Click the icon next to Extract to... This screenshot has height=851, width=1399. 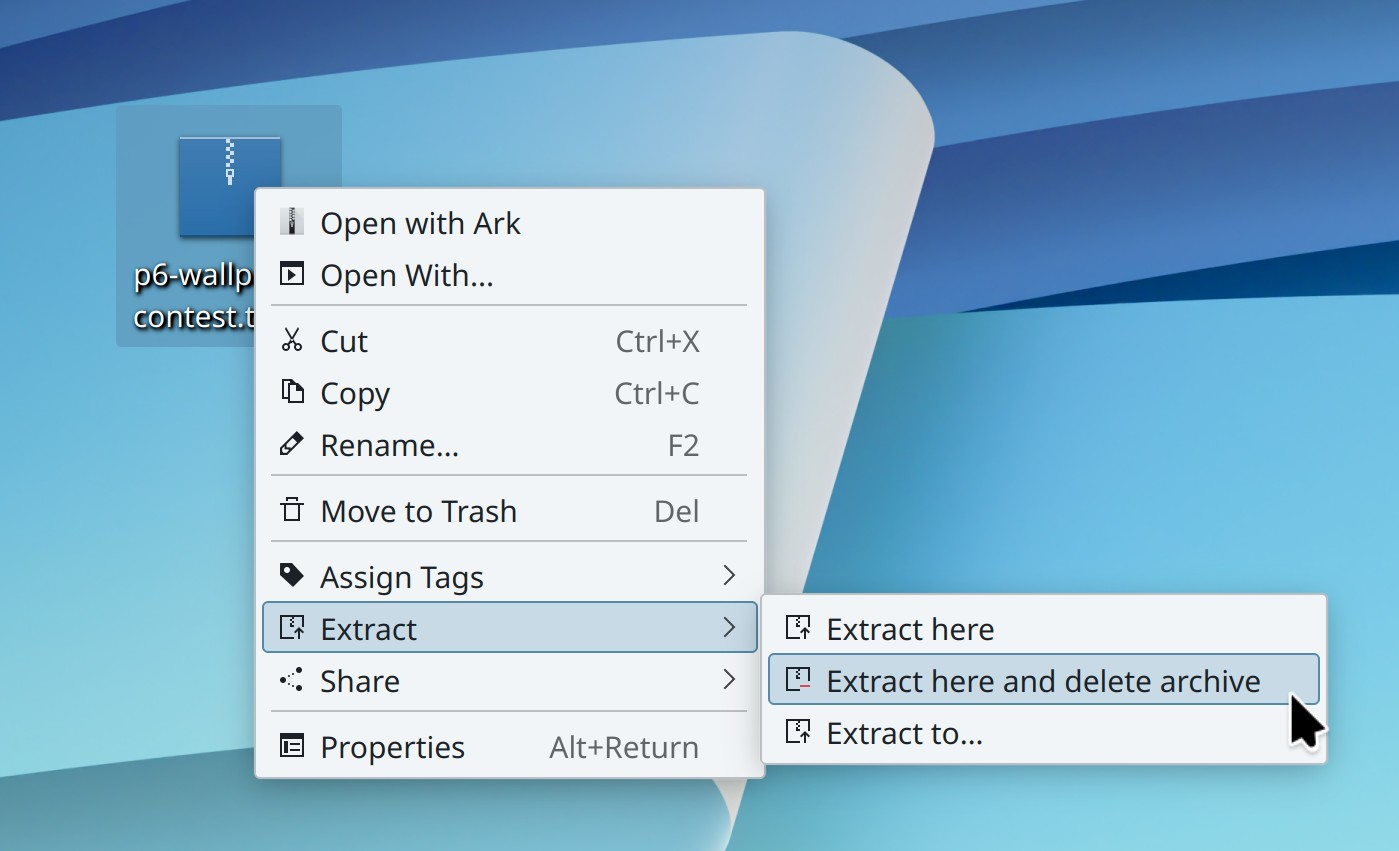[797, 733]
